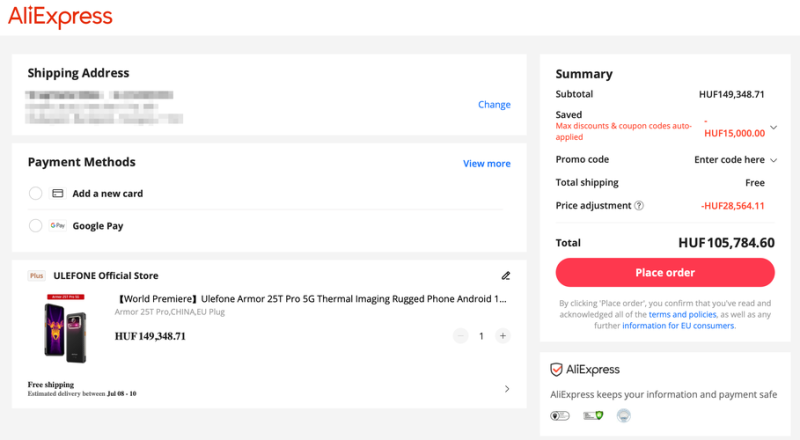Viewport: 800px width, 440px height.
Task: Click the credit card icon
Action: [58, 193]
